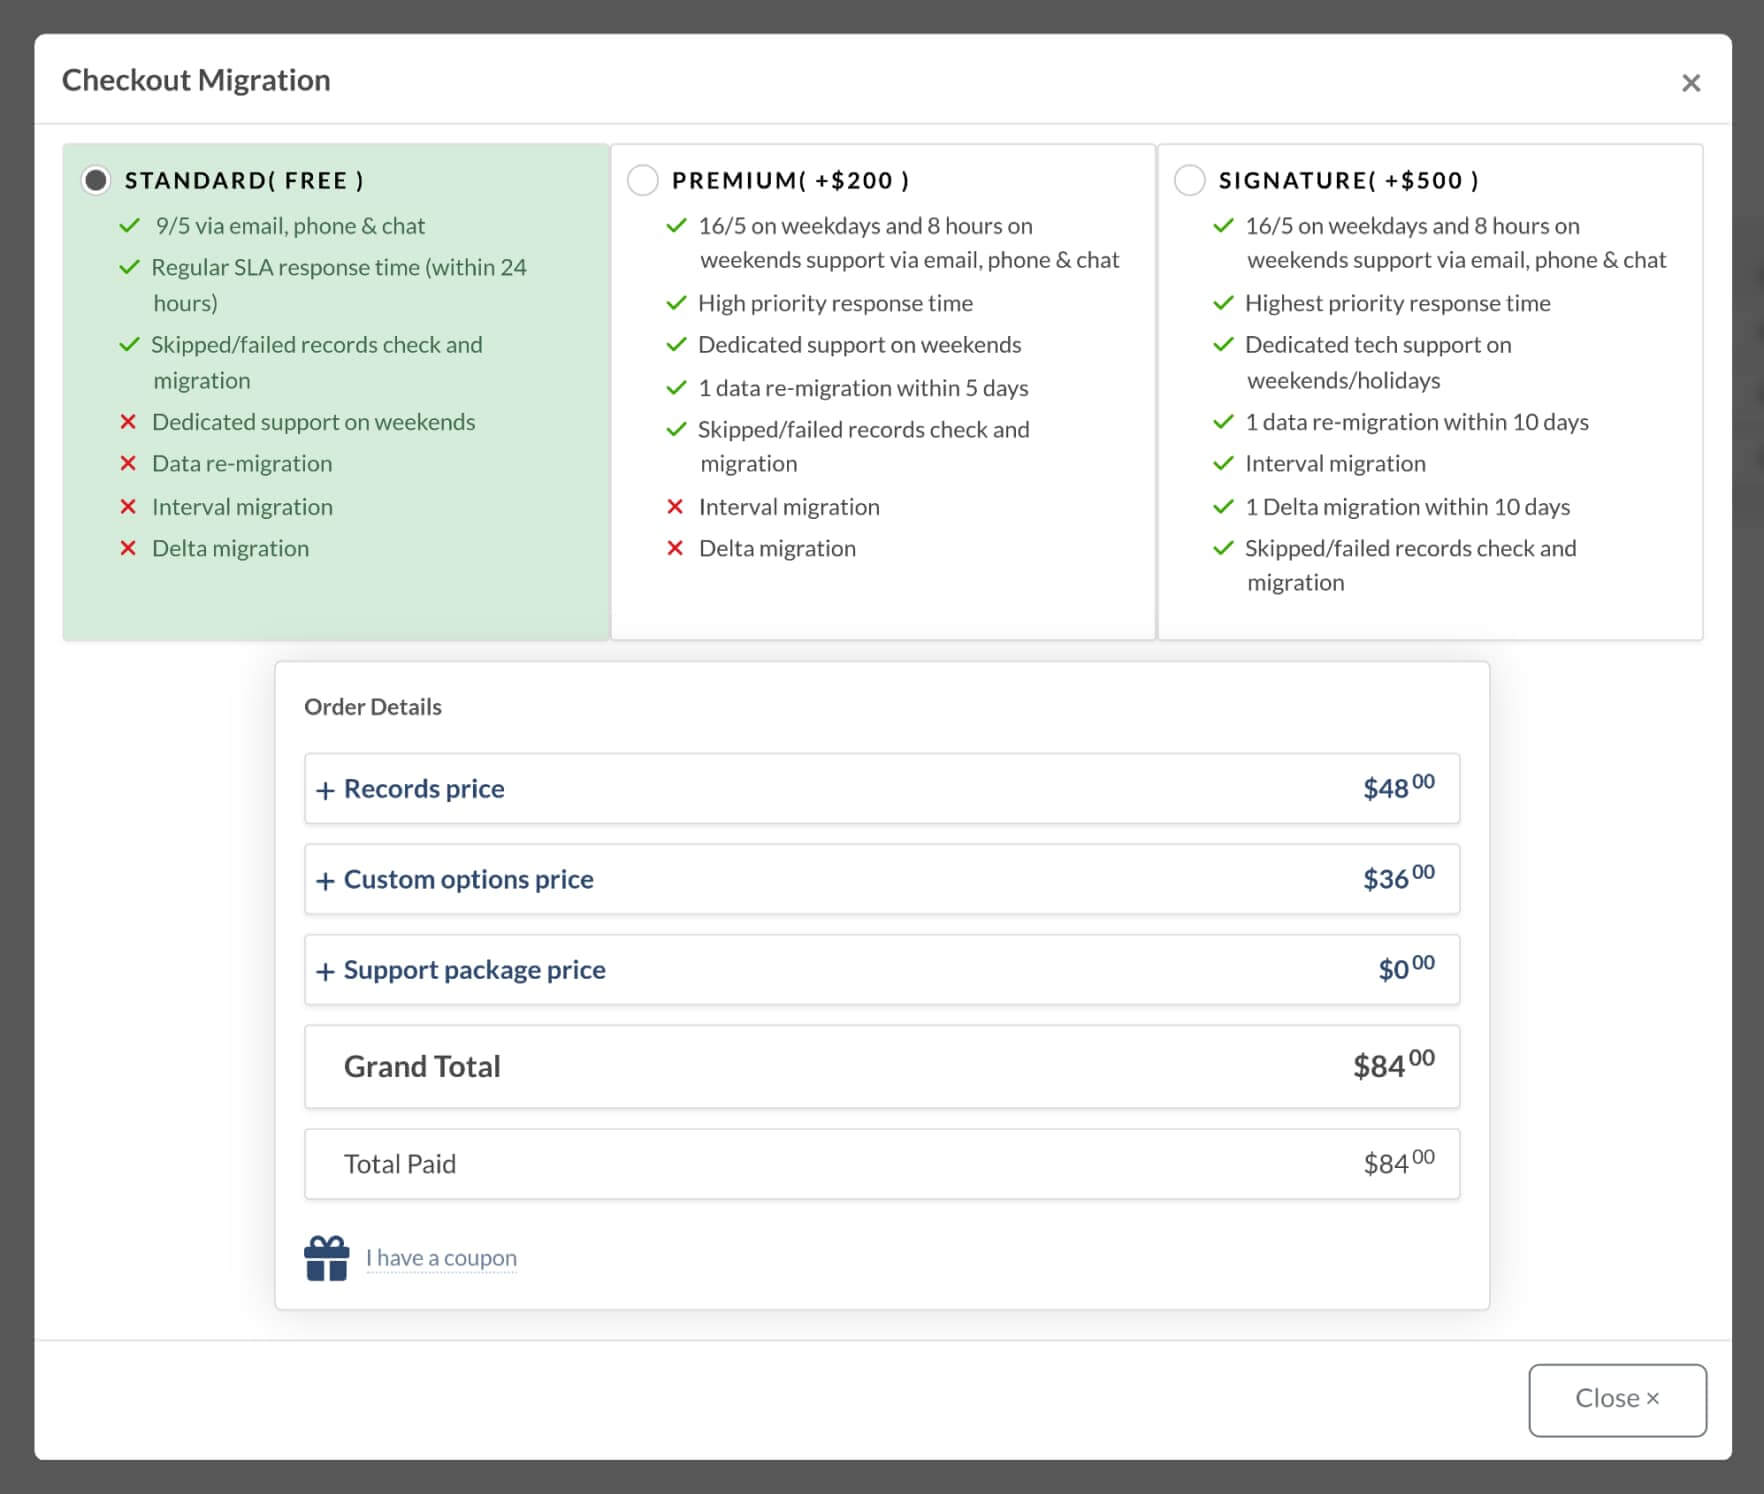The width and height of the screenshot is (1764, 1494).
Task: Click the Records price $48.00 amount
Action: click(x=1398, y=787)
